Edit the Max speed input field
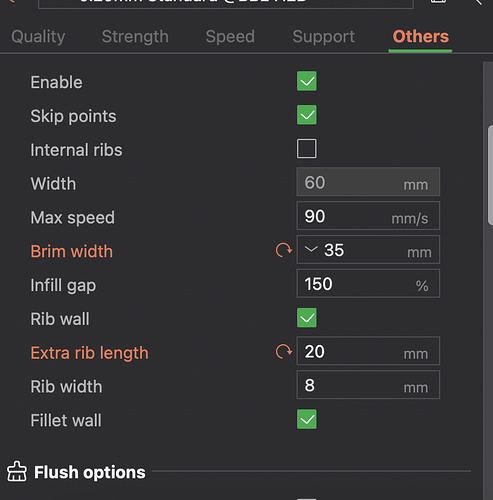 click(368, 216)
